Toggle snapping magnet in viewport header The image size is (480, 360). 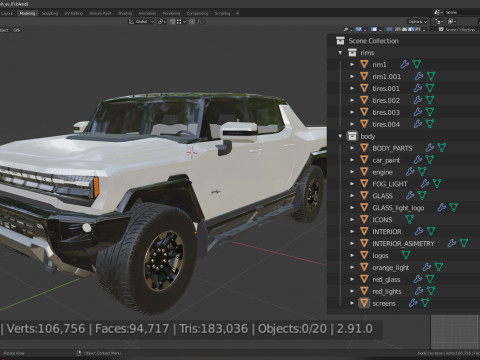click(x=173, y=22)
